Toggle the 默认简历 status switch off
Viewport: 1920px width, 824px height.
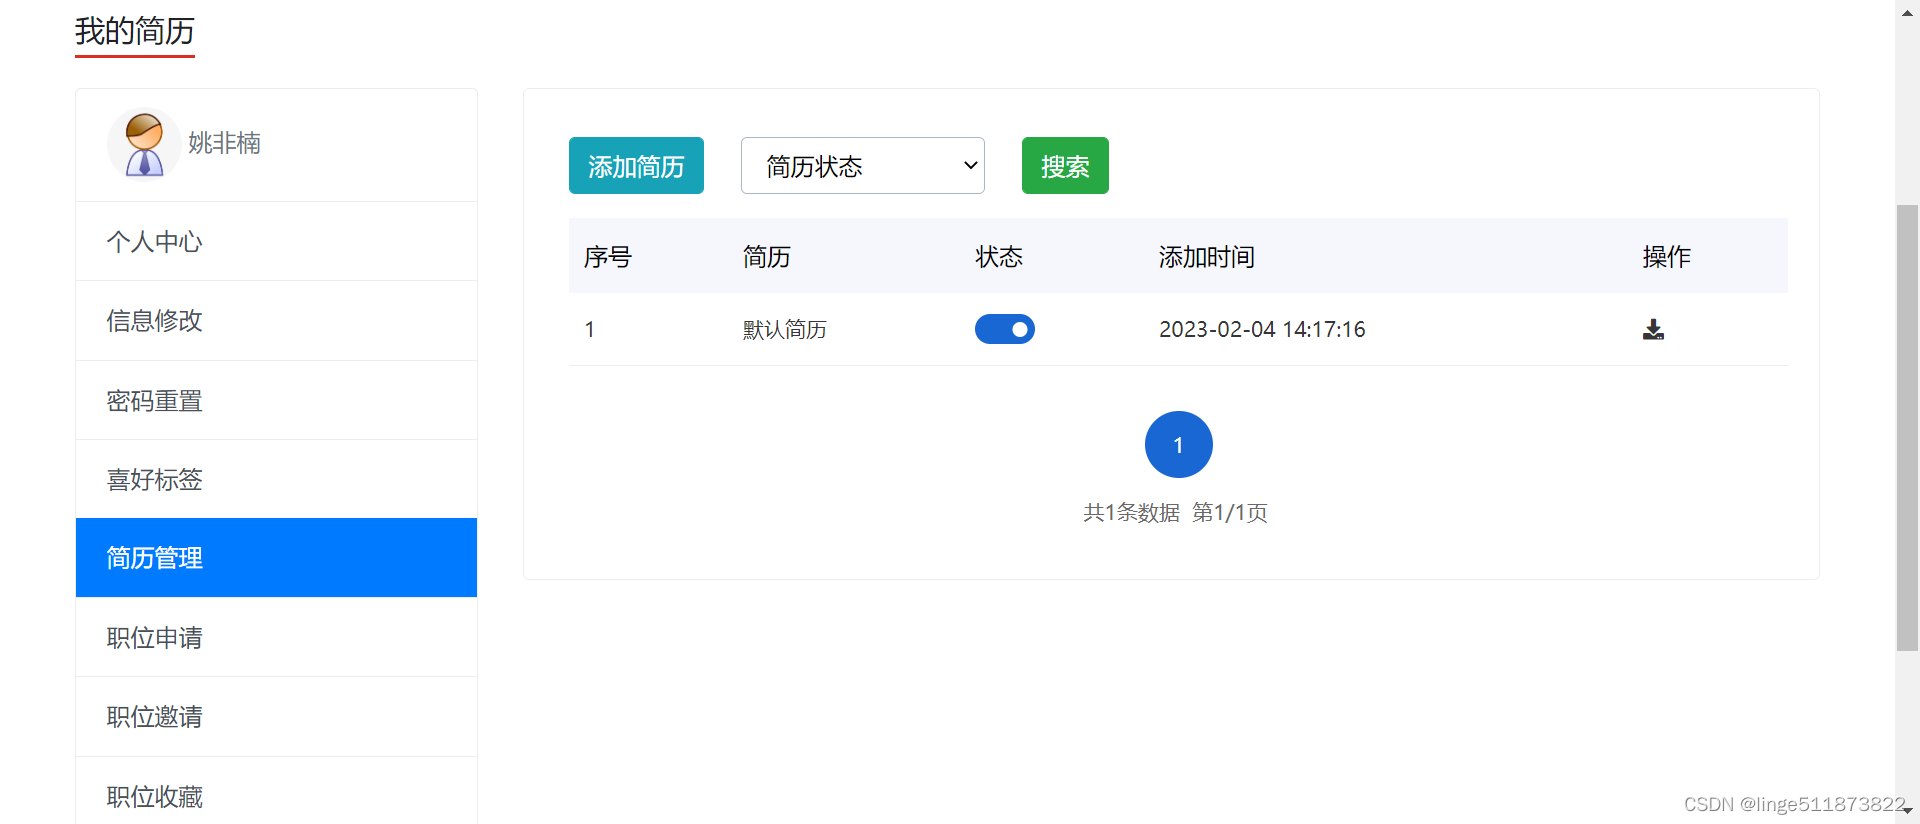[1005, 329]
